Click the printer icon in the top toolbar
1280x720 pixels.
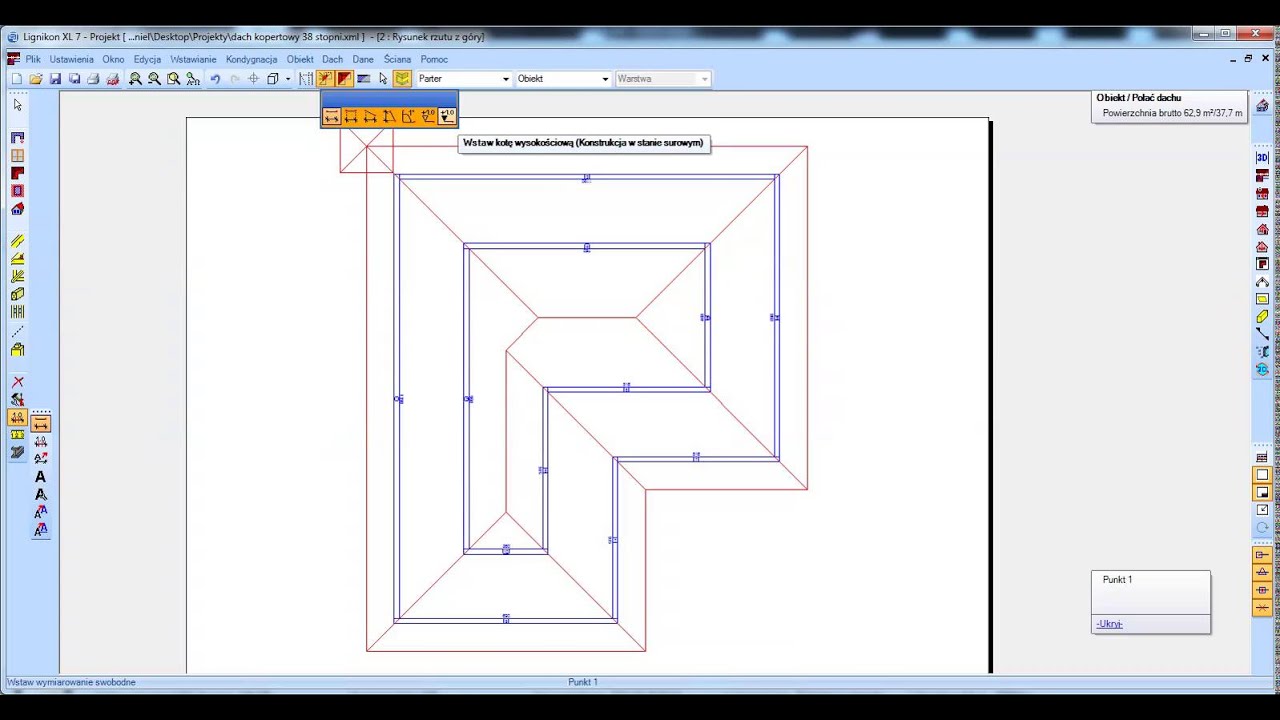tap(93, 79)
